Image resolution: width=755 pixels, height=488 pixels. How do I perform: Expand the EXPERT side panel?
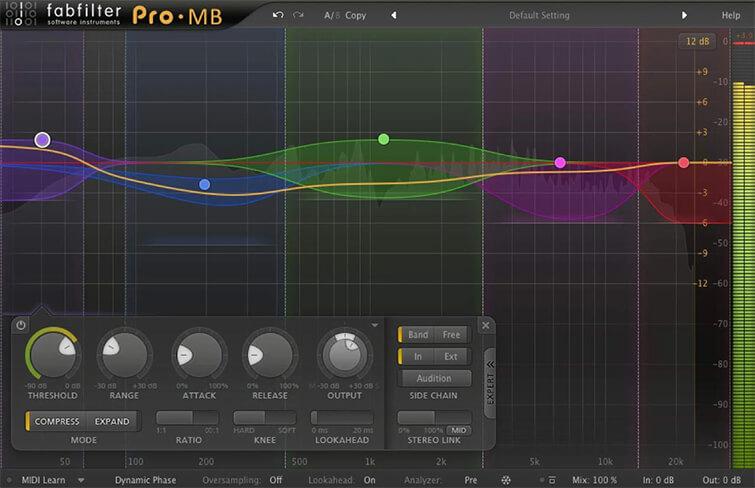[490, 383]
